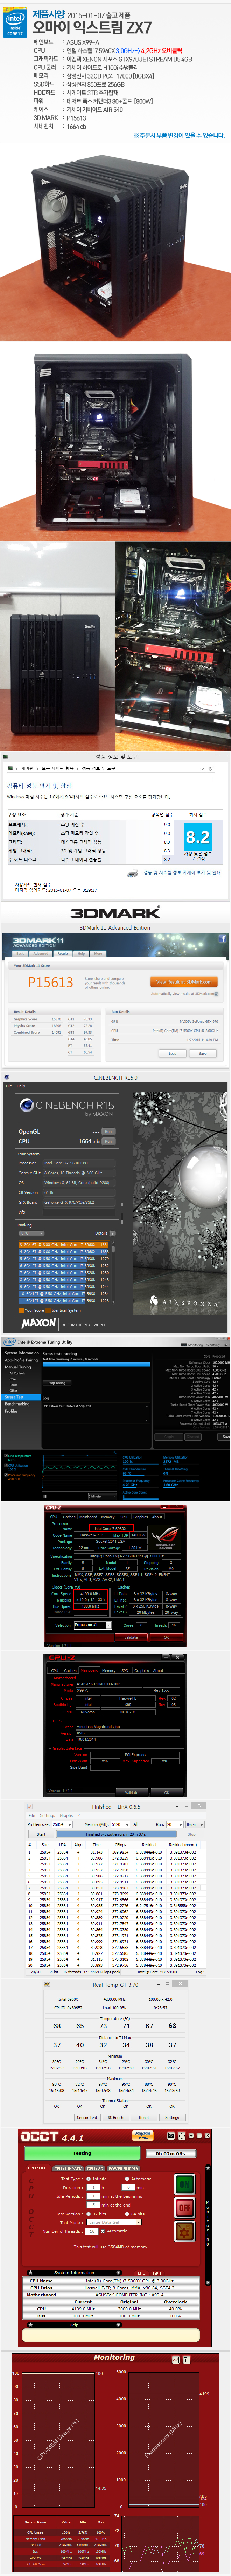The height and width of the screenshot is (2576, 231).
Task: Click the CINEBENCH R15 sphere logo
Action: 27,1105
